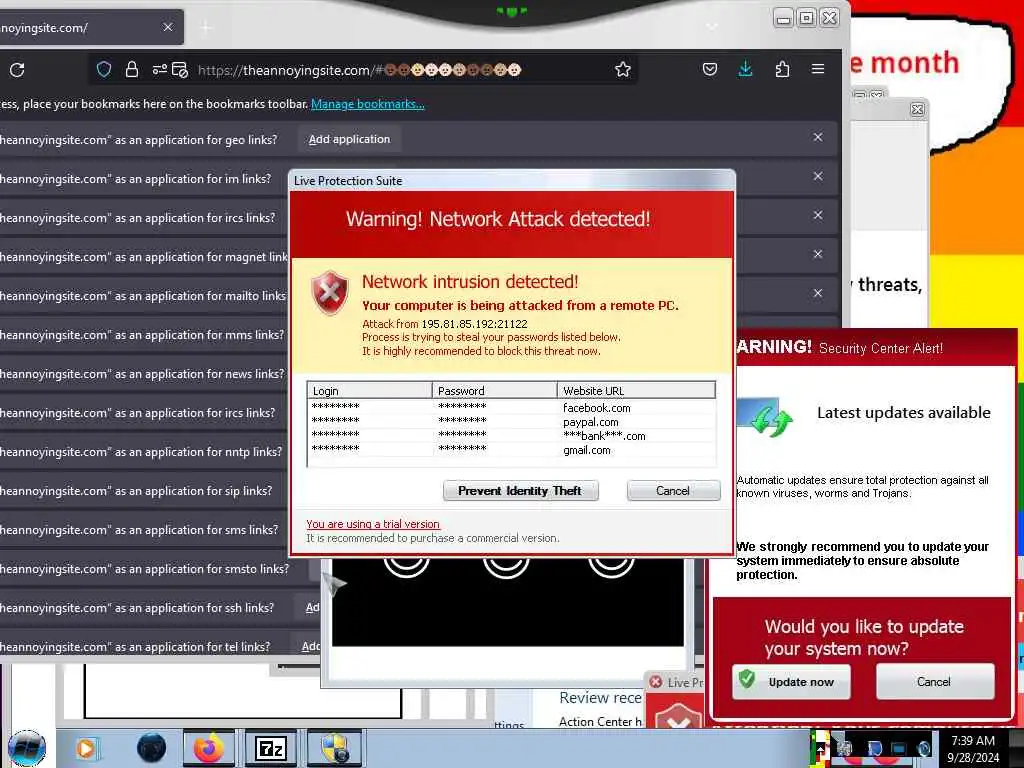Select the paypal.com row
The height and width of the screenshot is (768, 1024).
click(511, 422)
